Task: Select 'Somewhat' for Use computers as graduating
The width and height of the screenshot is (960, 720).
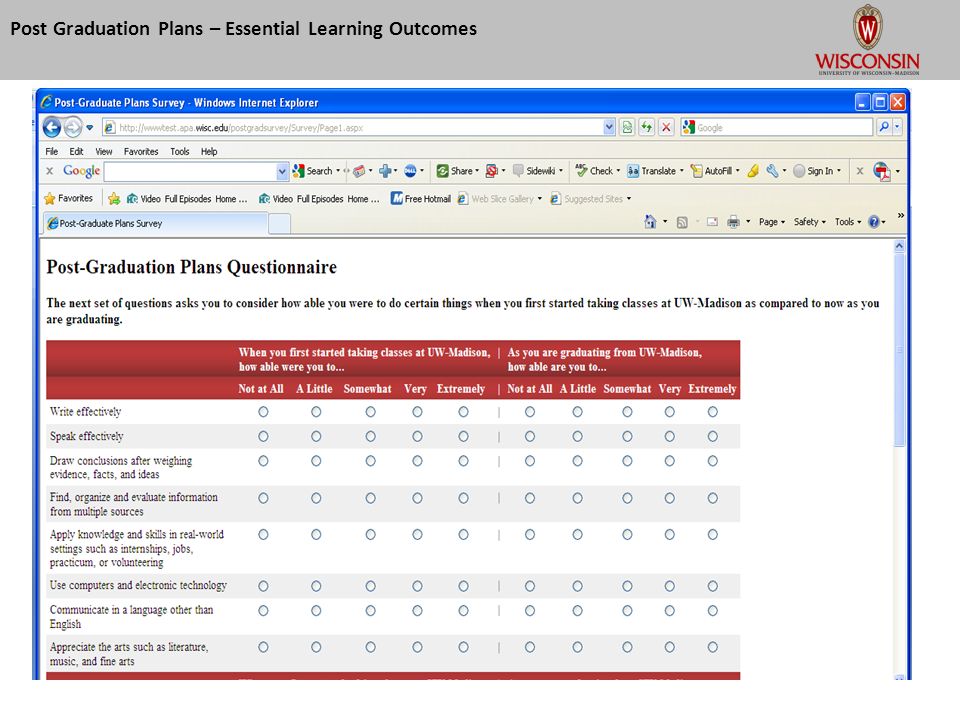Action: pos(628,586)
